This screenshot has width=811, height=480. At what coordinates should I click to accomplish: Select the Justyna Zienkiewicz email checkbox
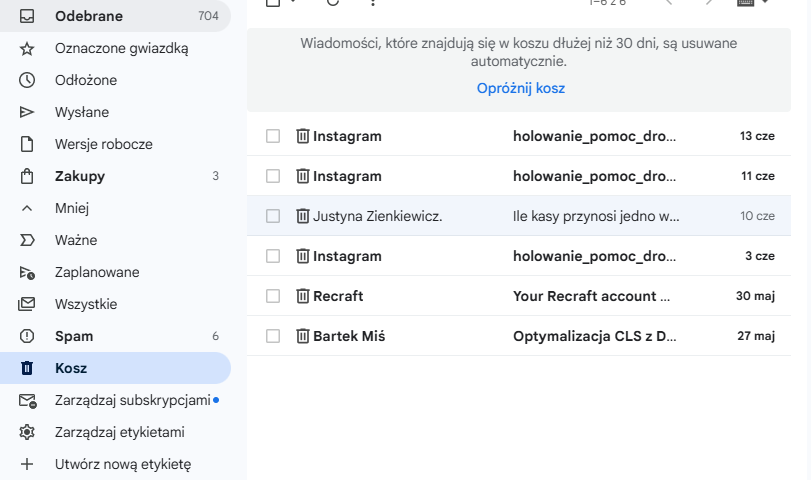coord(273,216)
